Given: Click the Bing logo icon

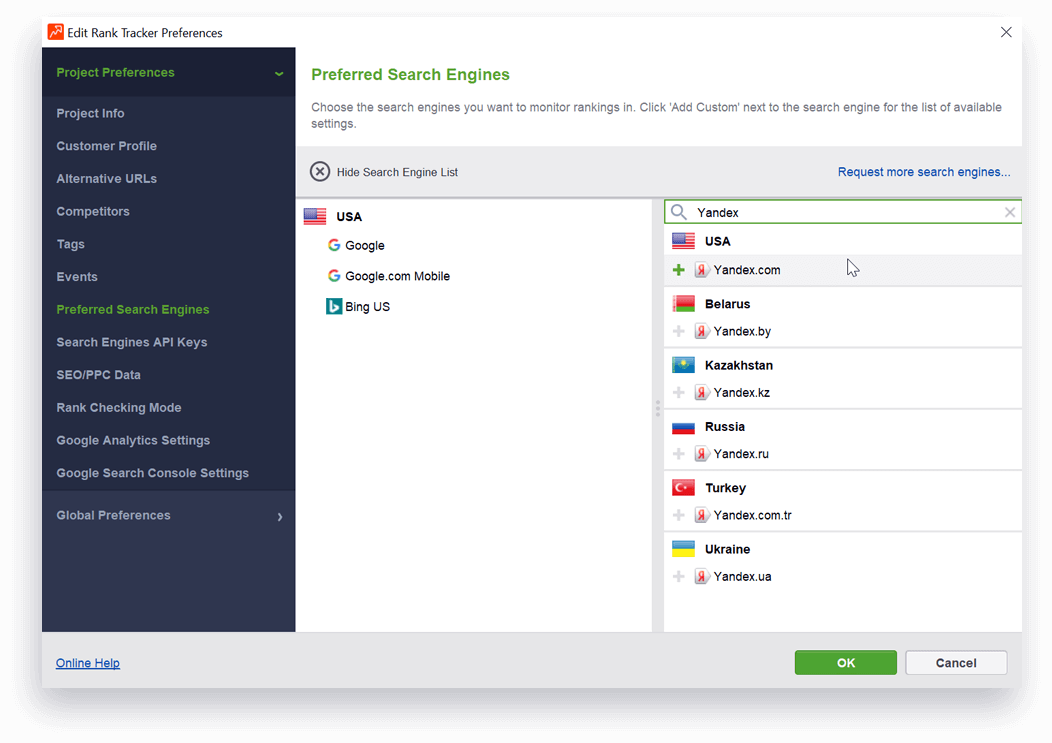Looking at the screenshot, I should (x=333, y=306).
